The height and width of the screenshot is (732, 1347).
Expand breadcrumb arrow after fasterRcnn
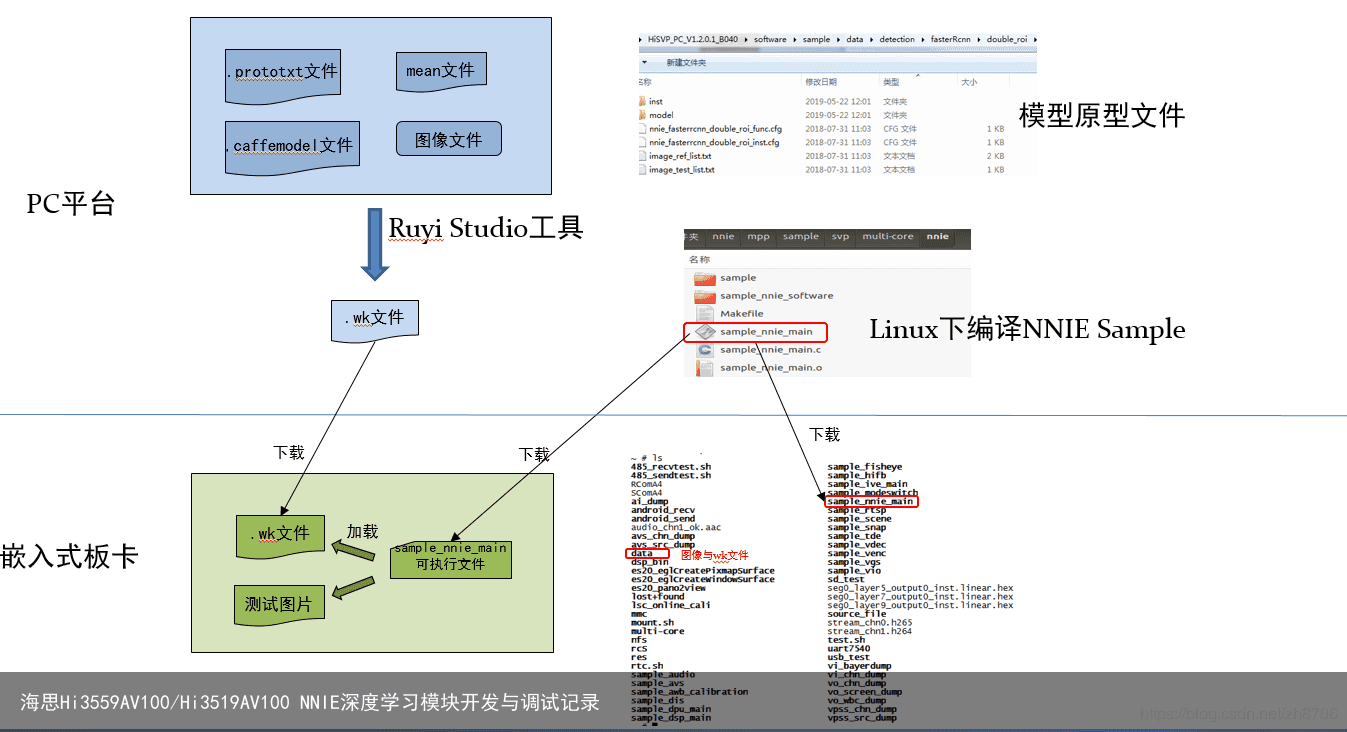[x=979, y=39]
